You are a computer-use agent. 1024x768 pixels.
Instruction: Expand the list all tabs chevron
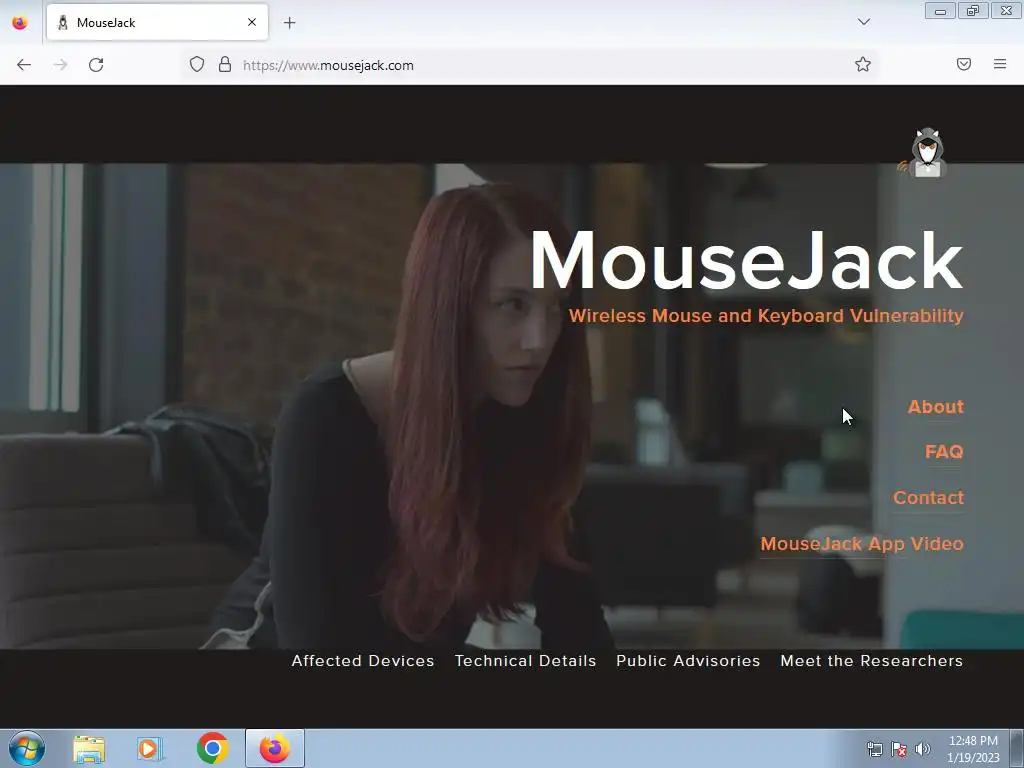pyautogui.click(x=863, y=22)
